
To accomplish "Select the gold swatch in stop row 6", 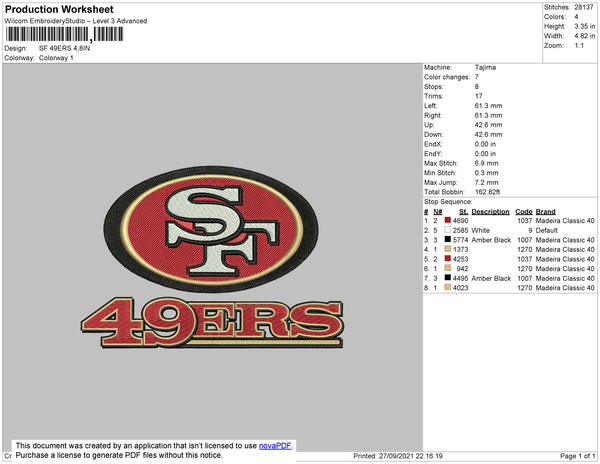I will (x=447, y=268).
